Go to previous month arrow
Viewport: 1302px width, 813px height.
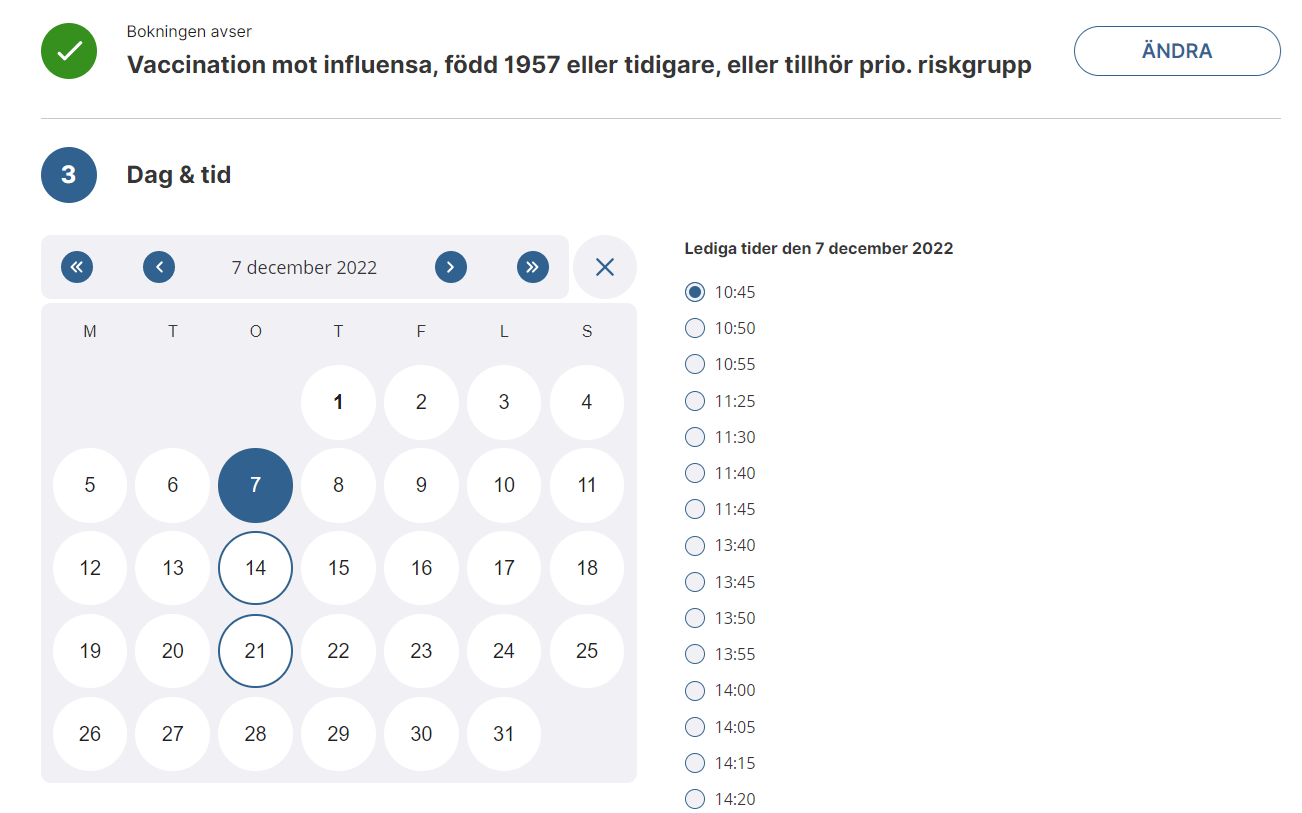pos(159,267)
